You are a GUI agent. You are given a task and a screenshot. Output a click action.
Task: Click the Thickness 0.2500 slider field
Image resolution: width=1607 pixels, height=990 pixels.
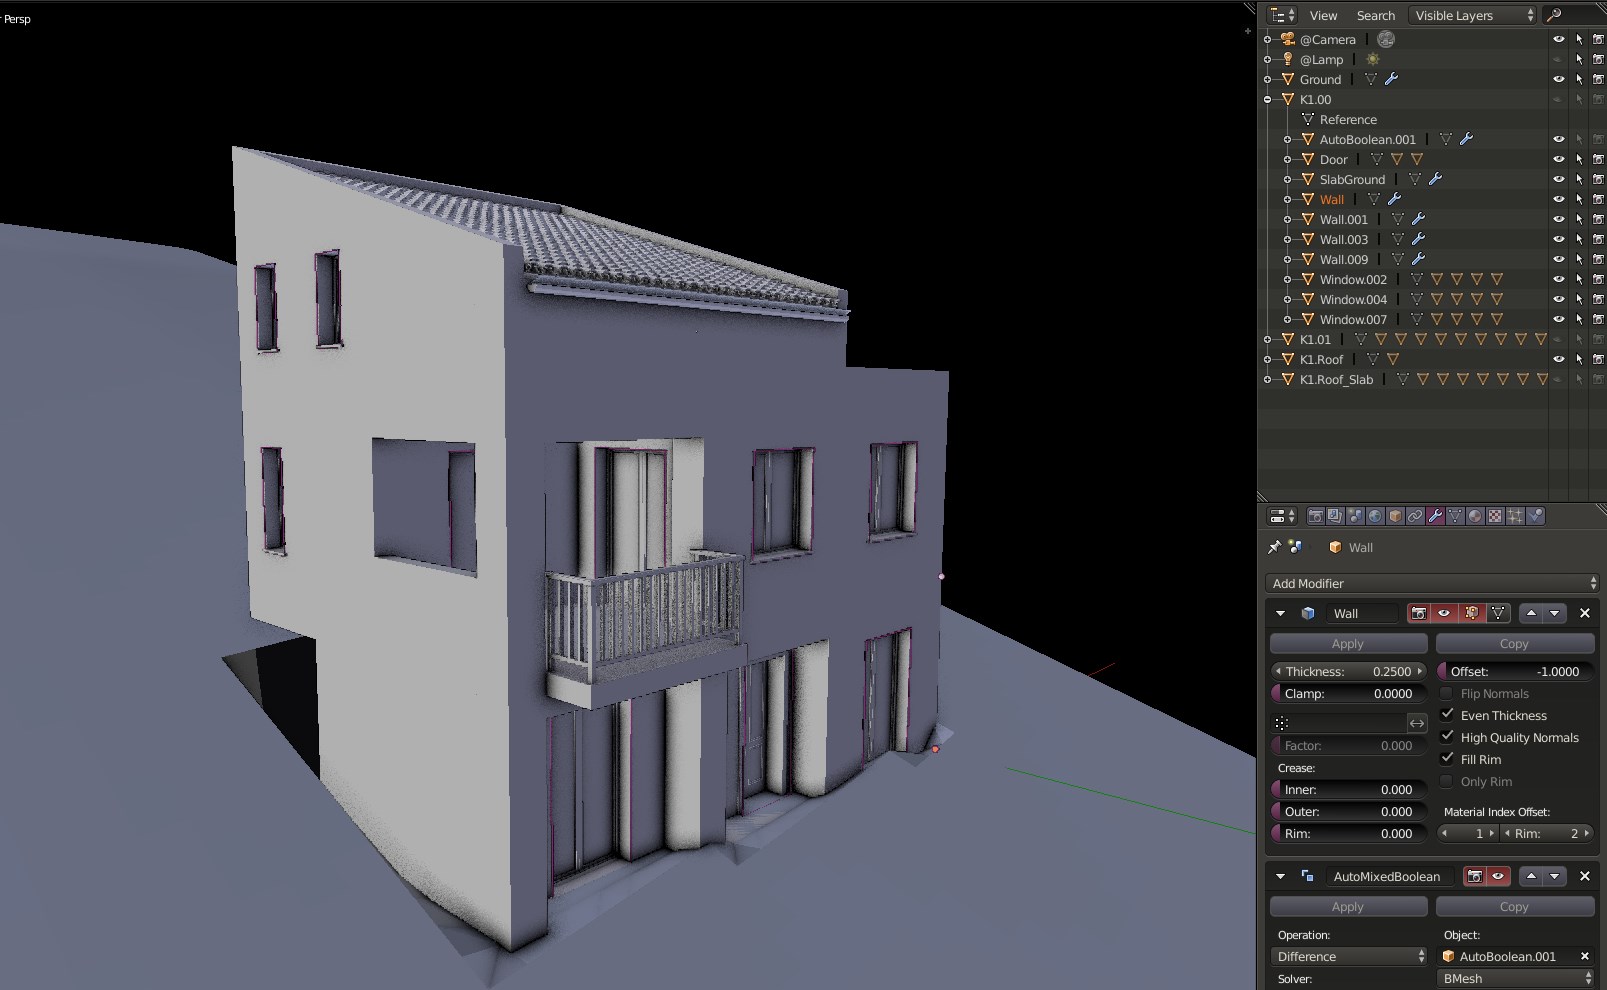(x=1348, y=671)
